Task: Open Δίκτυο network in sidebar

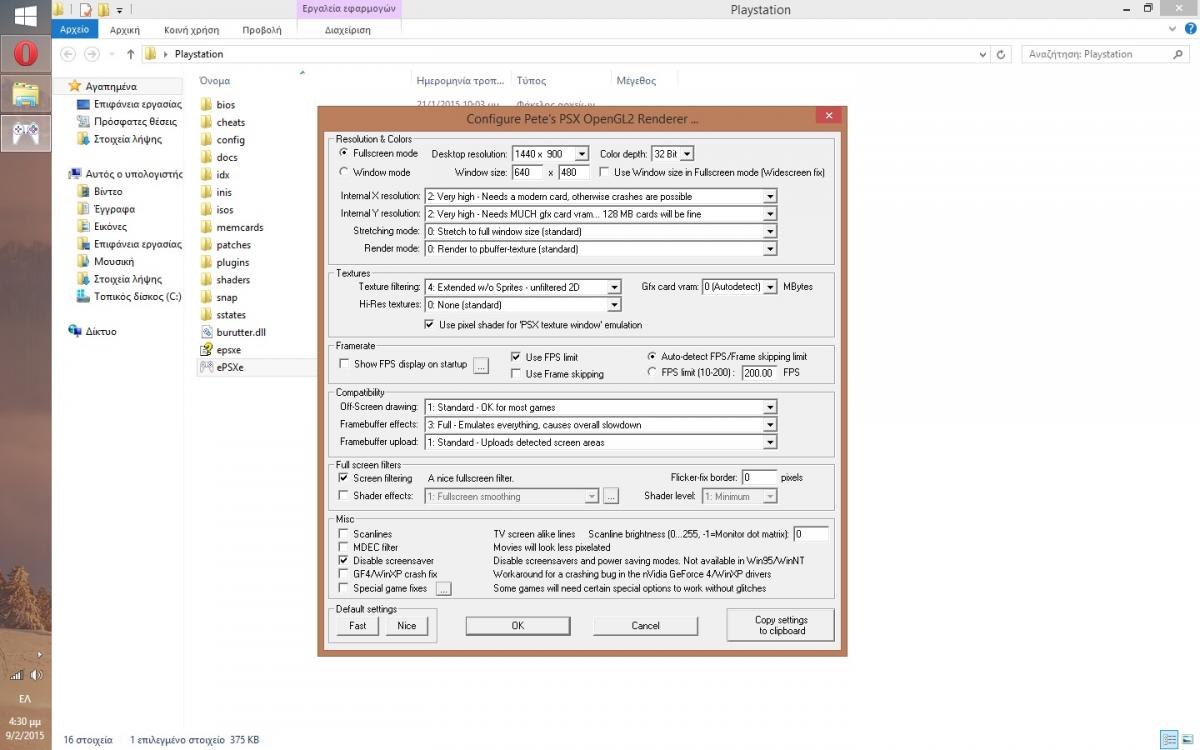Action: click(x=93, y=331)
